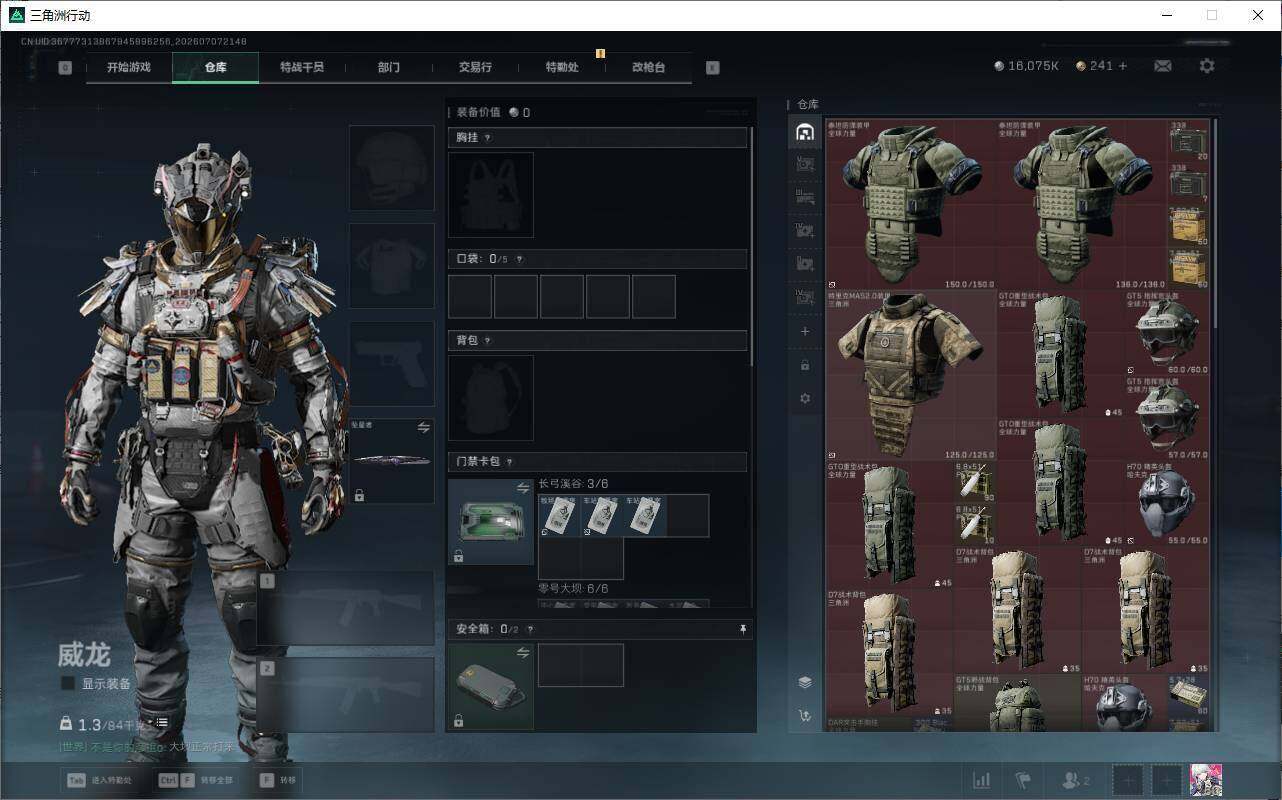Click the first empty pocket slot
The image size is (1282, 800).
pos(470,297)
